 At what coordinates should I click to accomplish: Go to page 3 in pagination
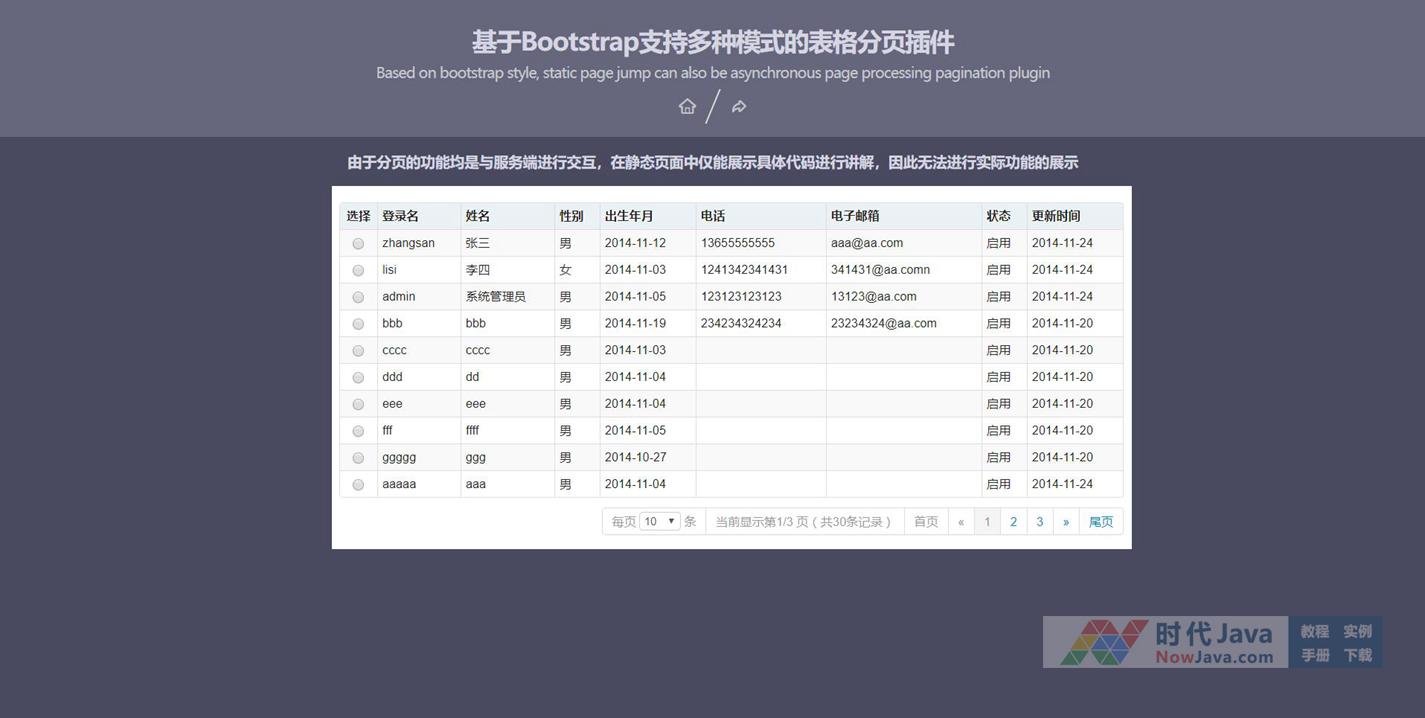(x=1040, y=522)
